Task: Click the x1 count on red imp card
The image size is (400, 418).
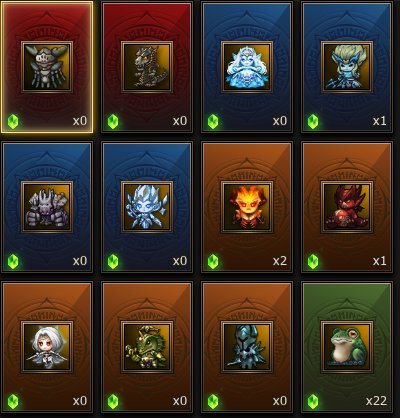Action: click(380, 261)
